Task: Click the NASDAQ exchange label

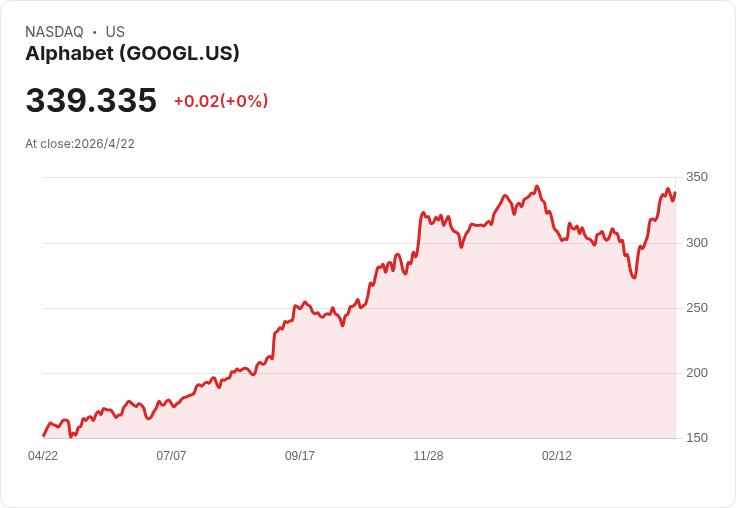Action: click(54, 32)
